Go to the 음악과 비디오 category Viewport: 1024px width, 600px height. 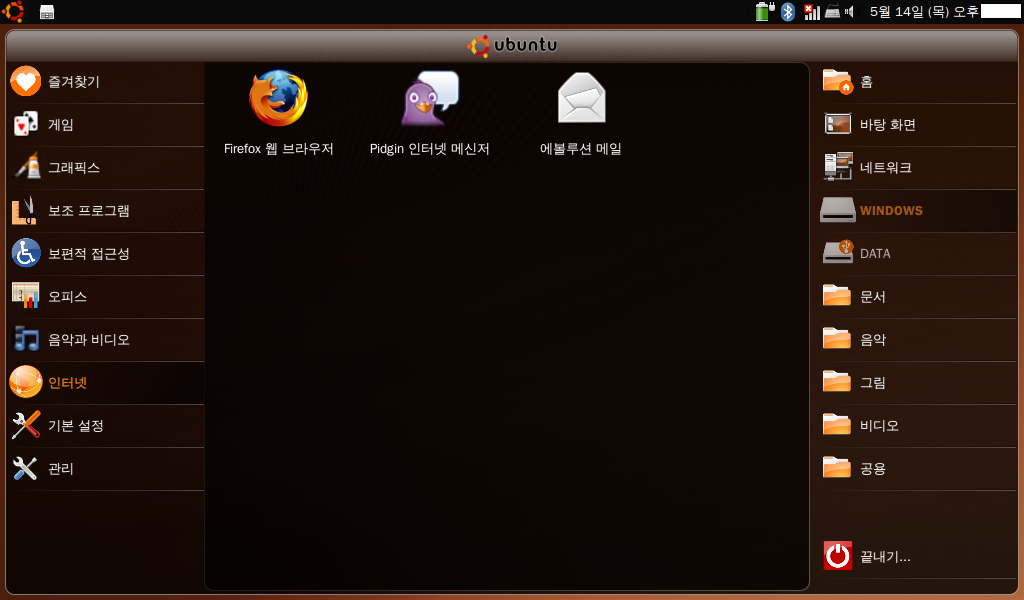coord(106,340)
